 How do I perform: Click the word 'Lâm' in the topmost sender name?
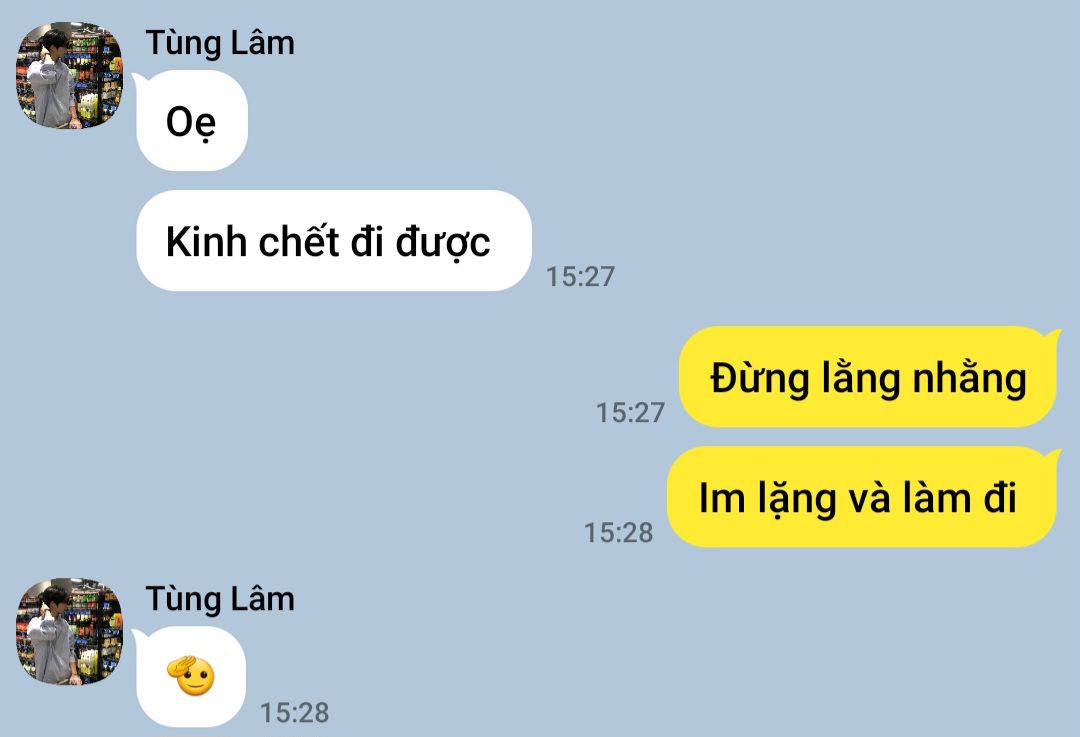262,43
